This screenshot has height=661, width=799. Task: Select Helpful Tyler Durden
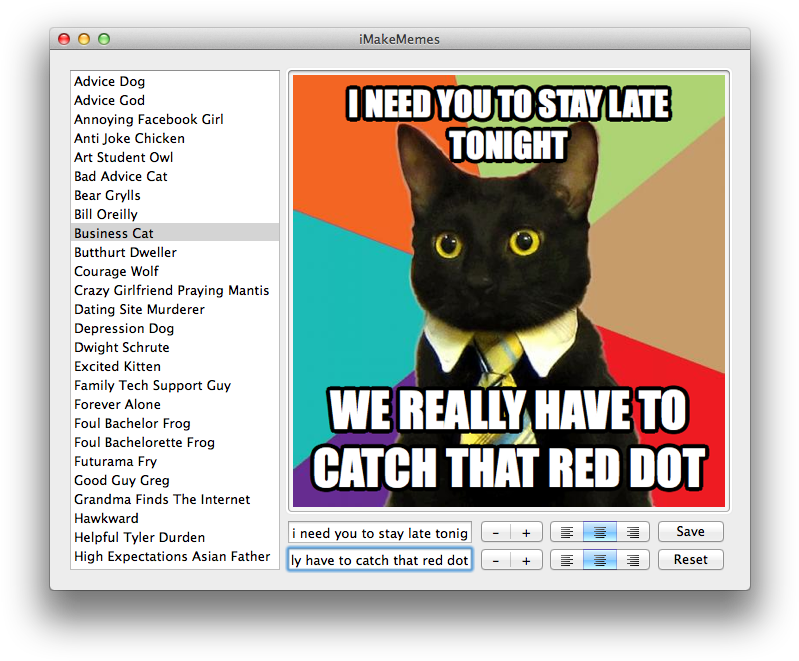tap(175, 538)
